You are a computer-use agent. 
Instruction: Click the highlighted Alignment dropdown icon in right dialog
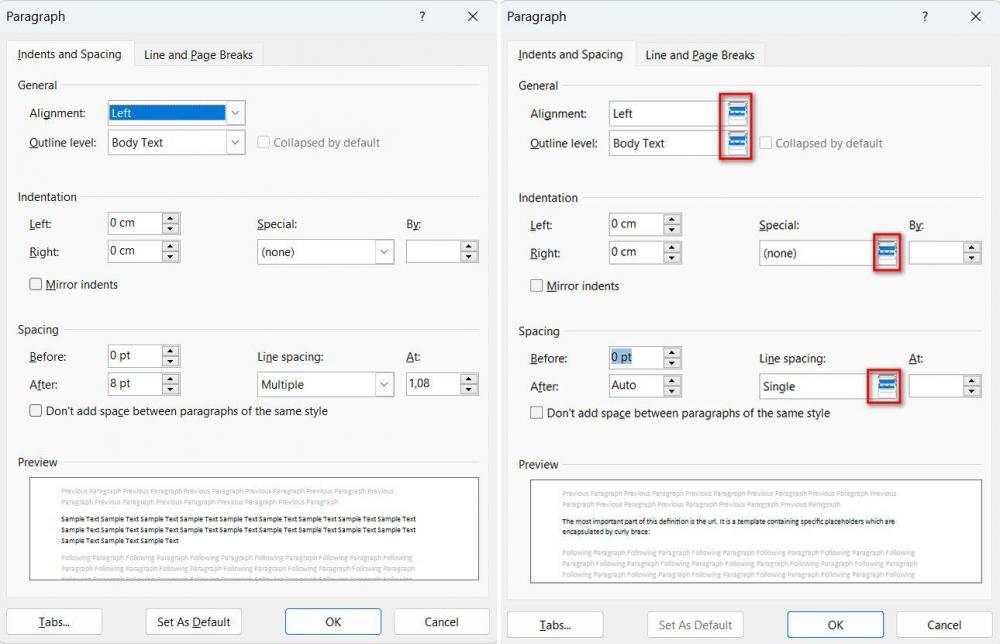point(736,113)
